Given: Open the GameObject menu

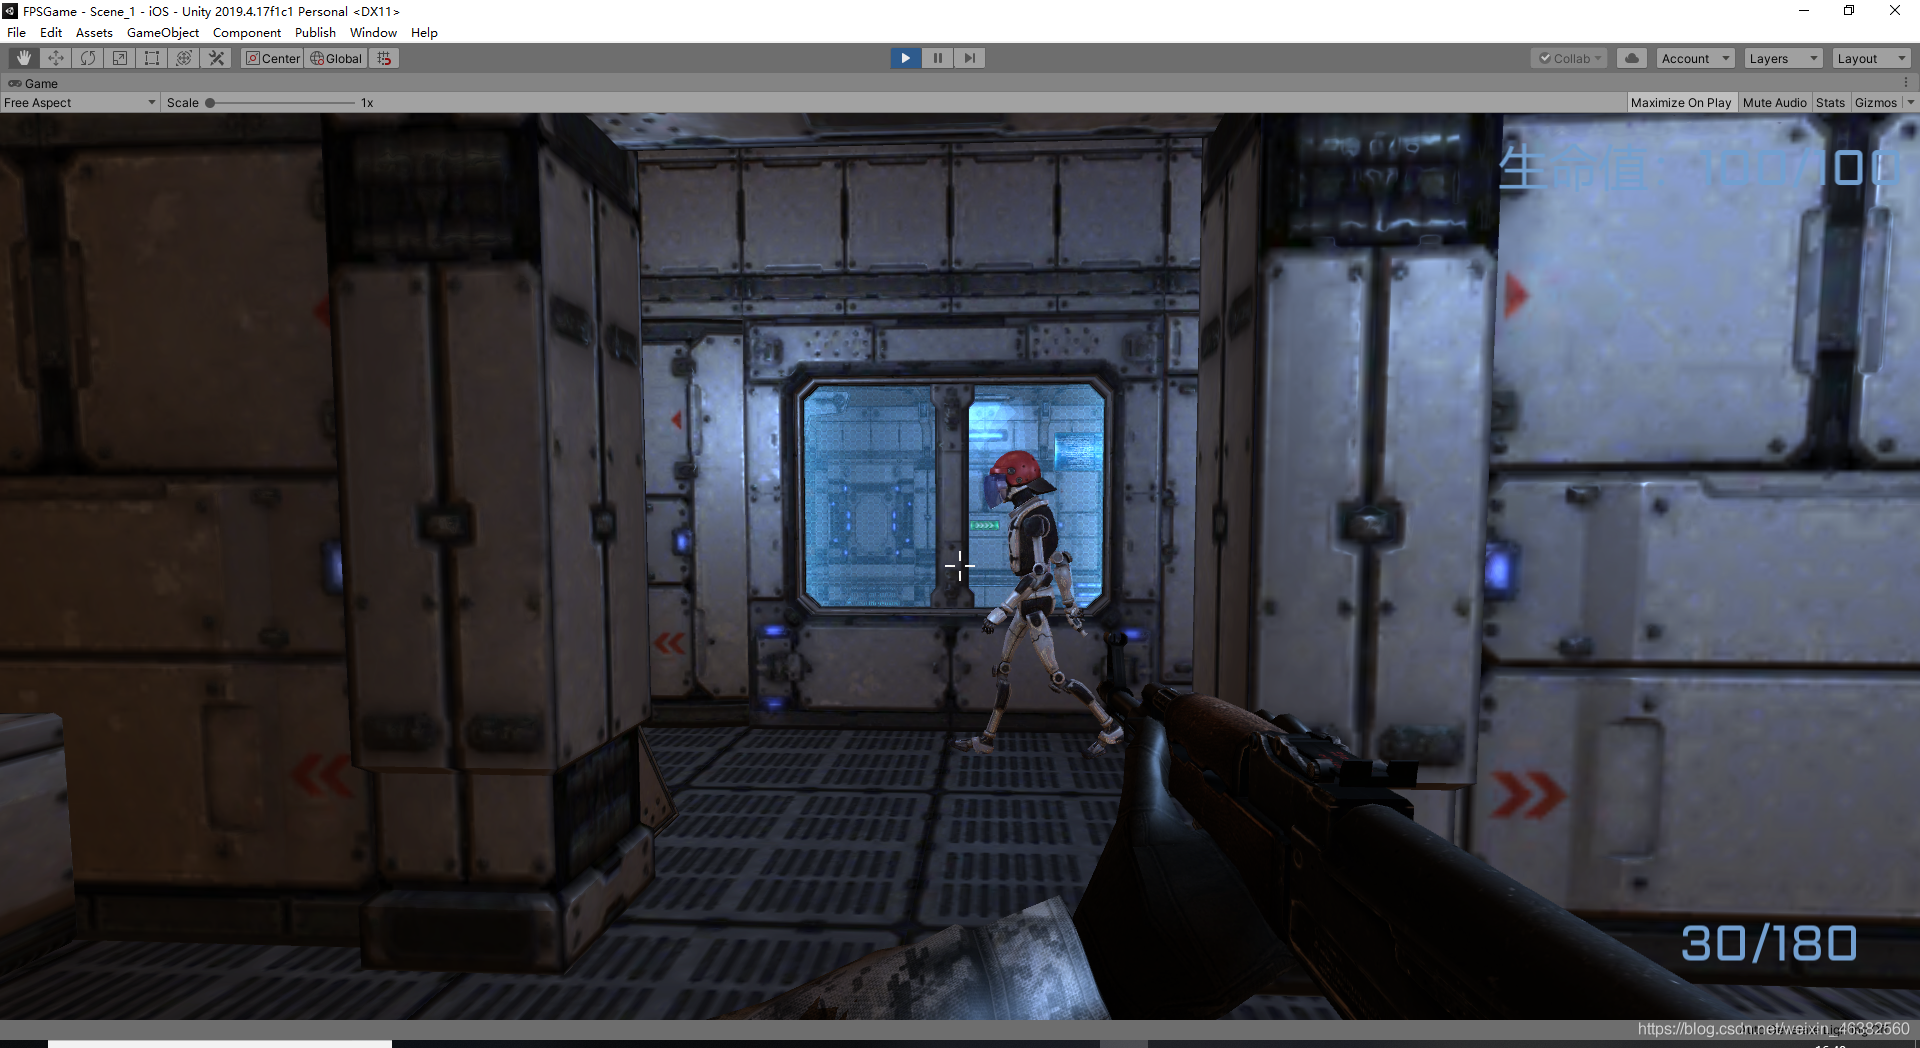Looking at the screenshot, I should pos(163,33).
